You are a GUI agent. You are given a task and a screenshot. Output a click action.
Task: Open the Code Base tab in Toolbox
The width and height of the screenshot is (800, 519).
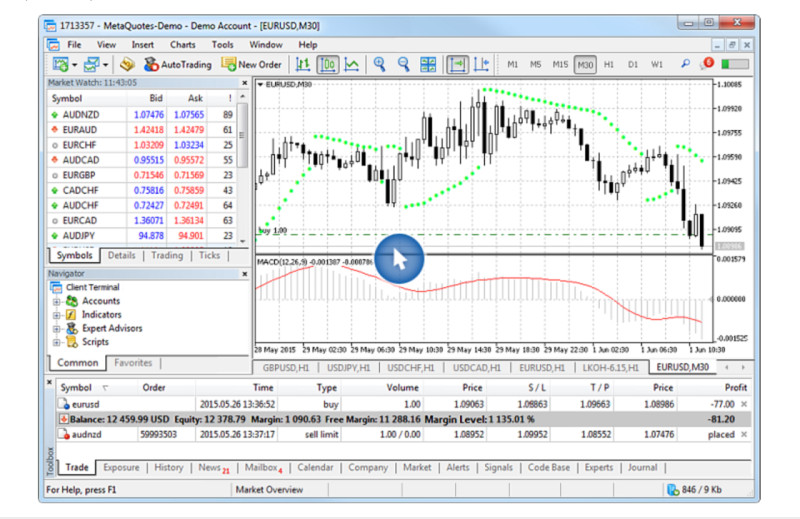(548, 467)
